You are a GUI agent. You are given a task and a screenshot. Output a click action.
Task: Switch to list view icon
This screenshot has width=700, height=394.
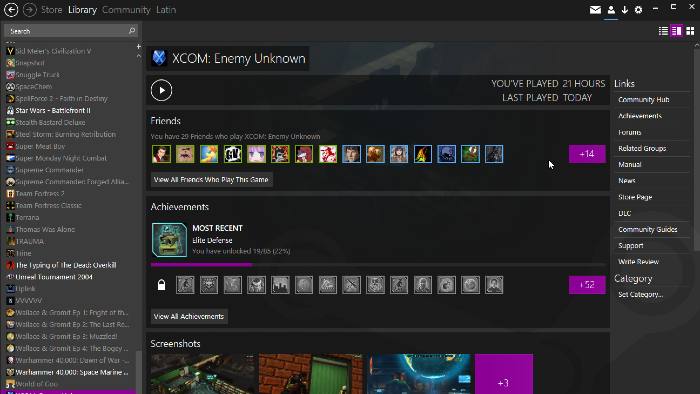click(x=663, y=31)
